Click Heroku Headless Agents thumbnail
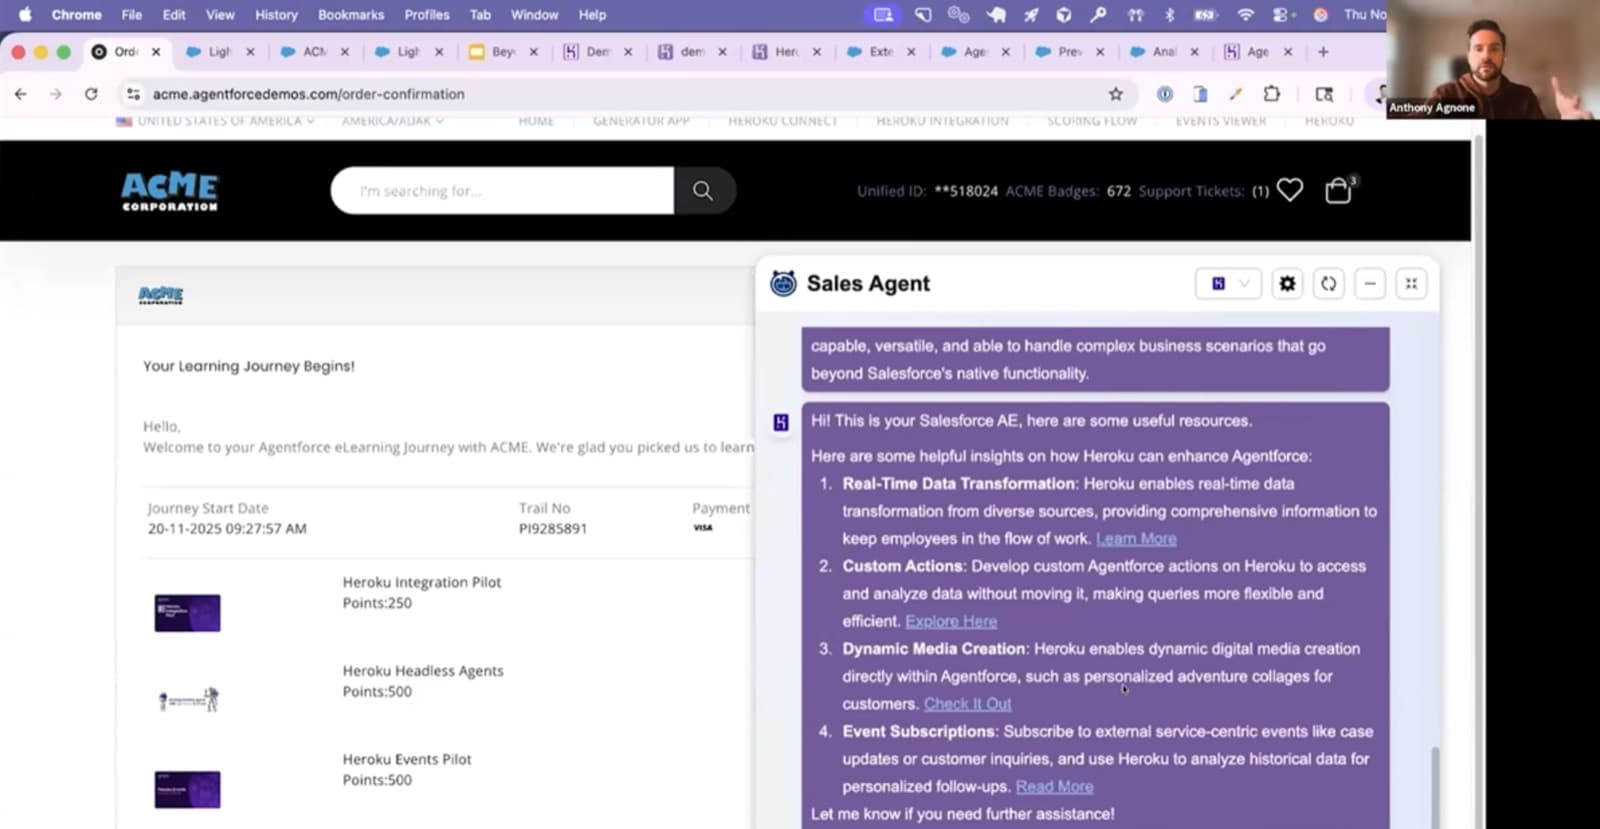This screenshot has width=1600, height=829. click(x=188, y=699)
